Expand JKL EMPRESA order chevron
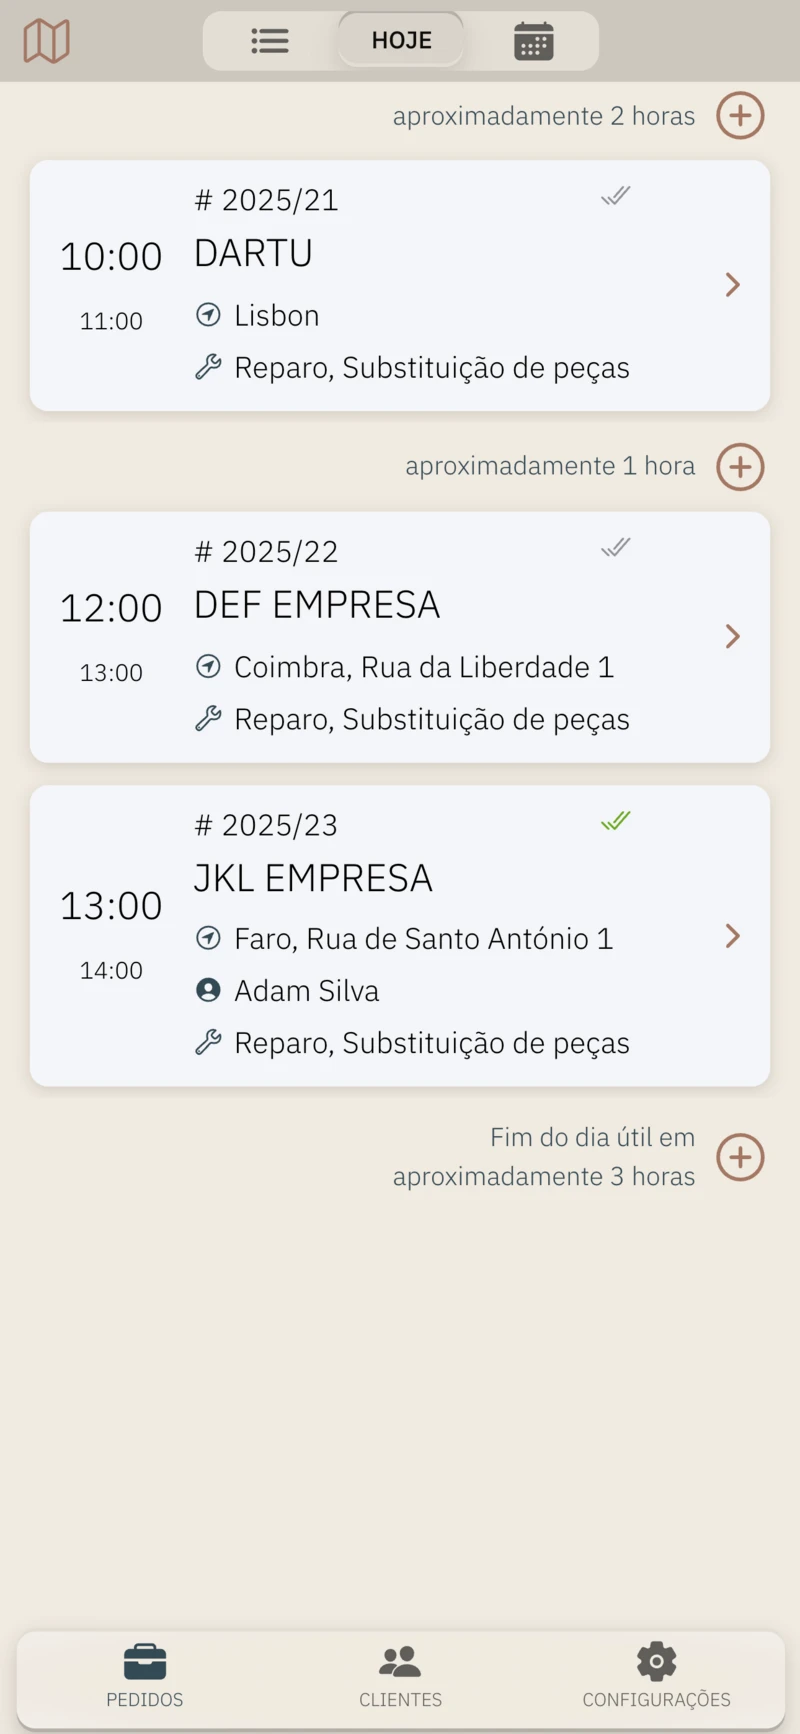 click(x=732, y=936)
